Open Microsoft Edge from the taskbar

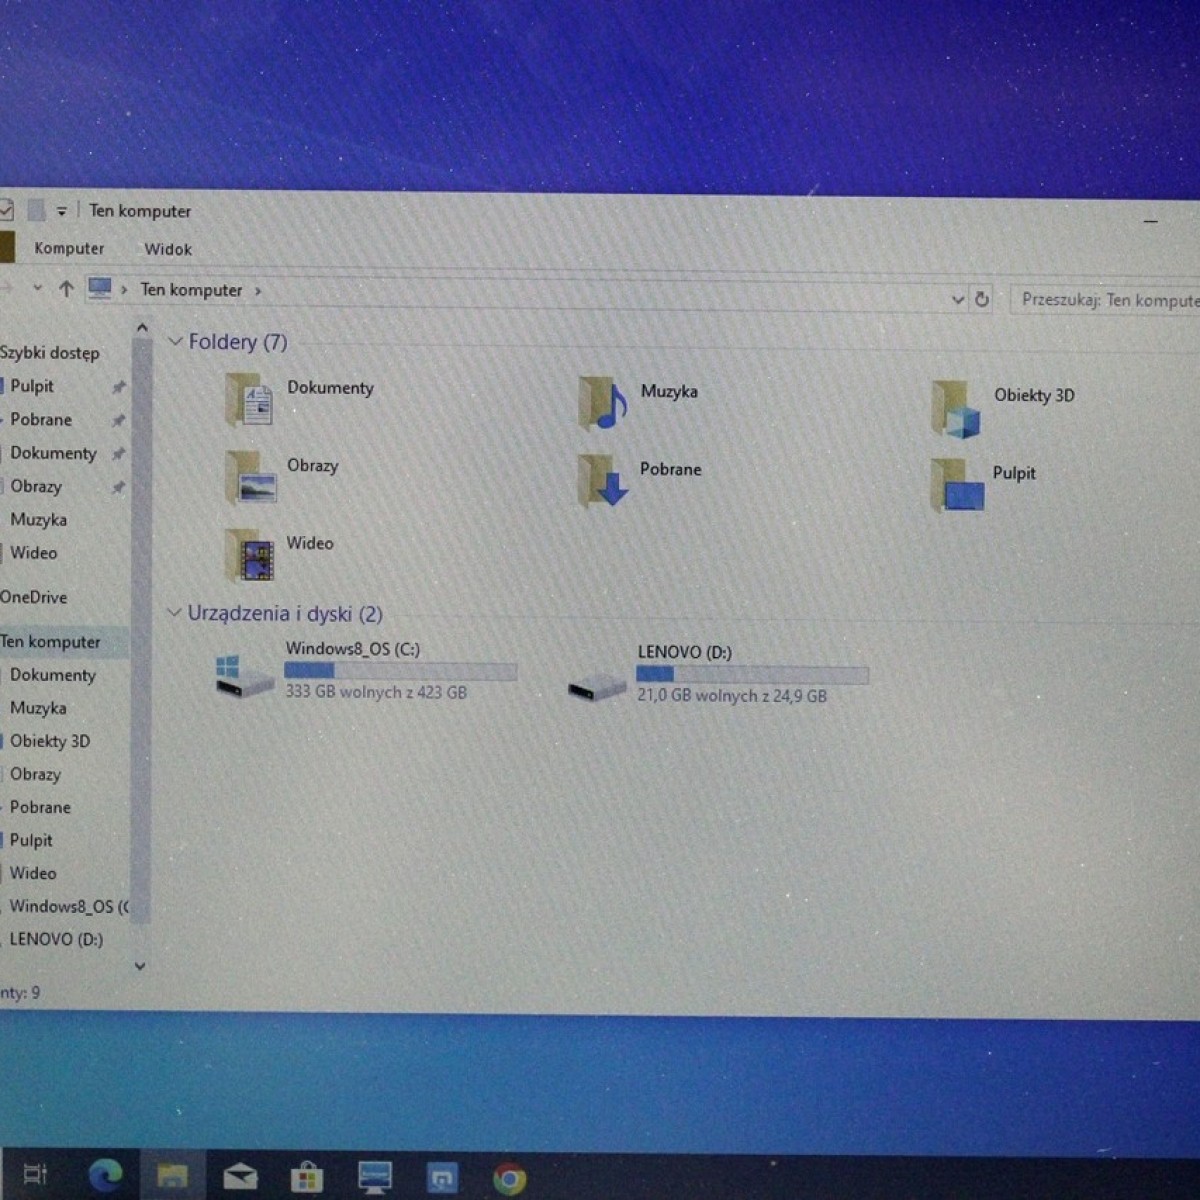pos(105,1175)
